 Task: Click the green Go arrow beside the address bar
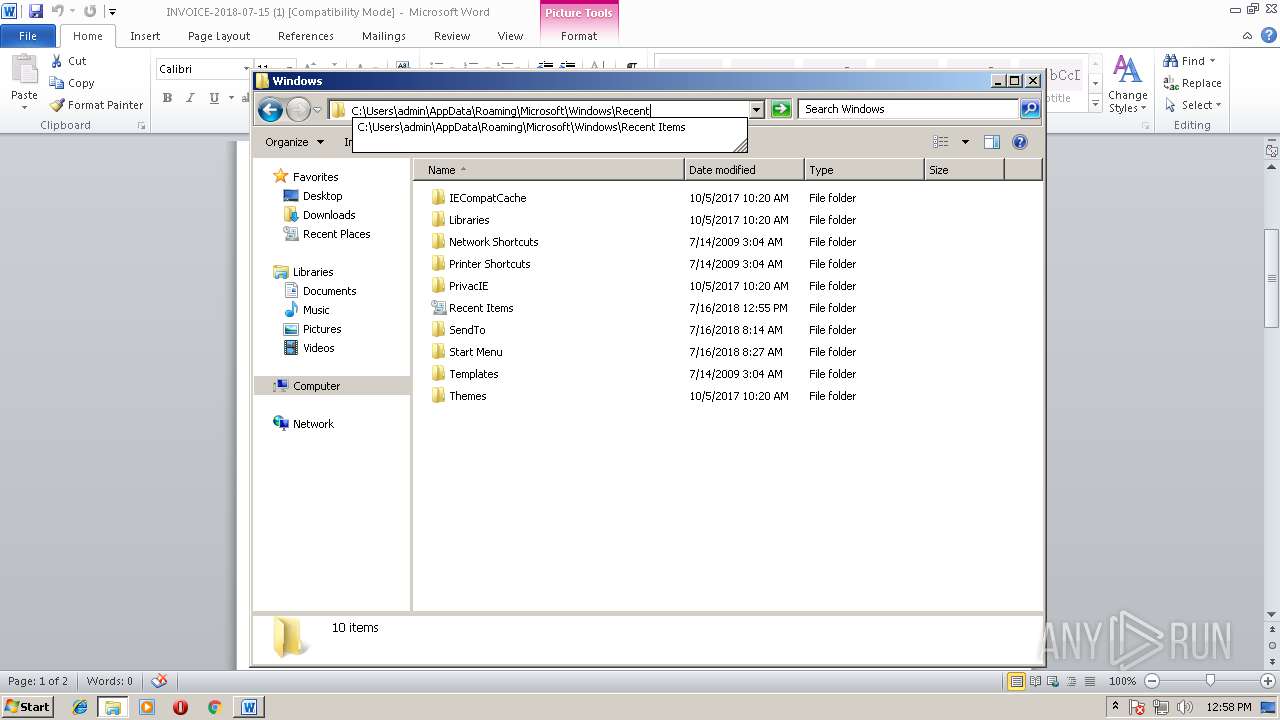[x=781, y=109]
